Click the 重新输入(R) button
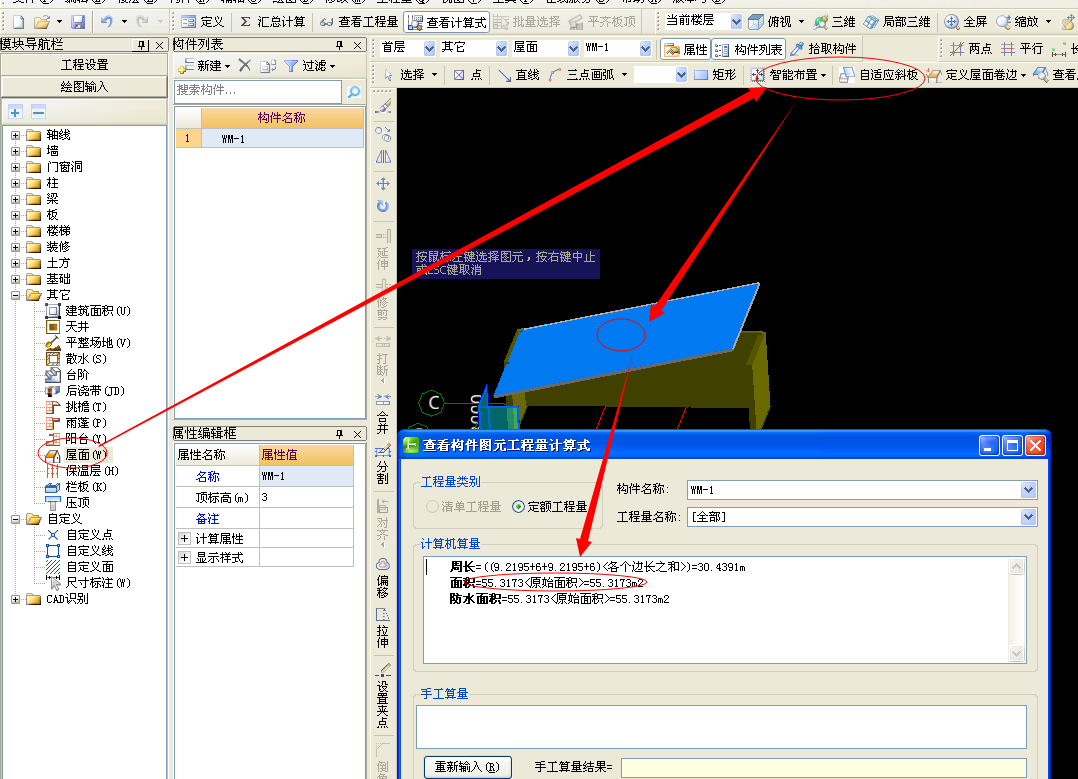 pos(468,767)
